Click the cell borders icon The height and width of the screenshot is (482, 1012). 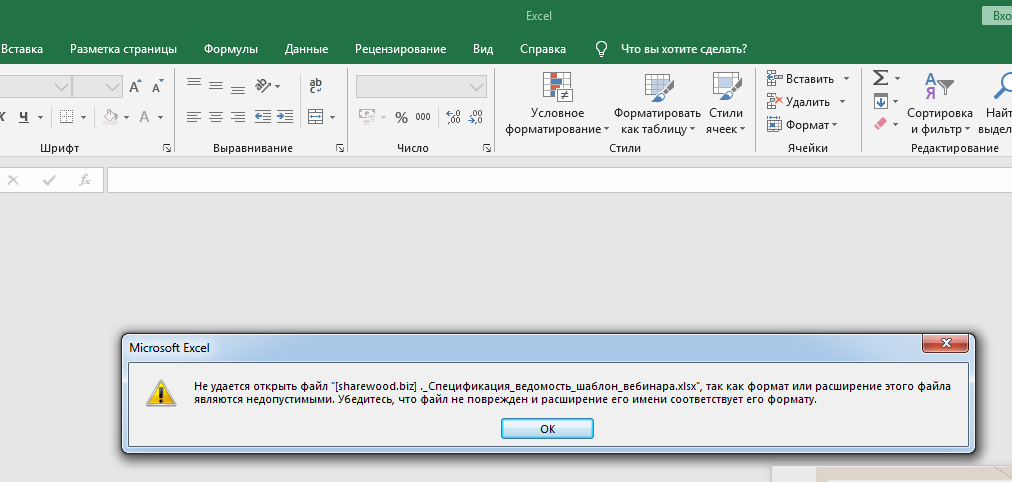pos(66,117)
